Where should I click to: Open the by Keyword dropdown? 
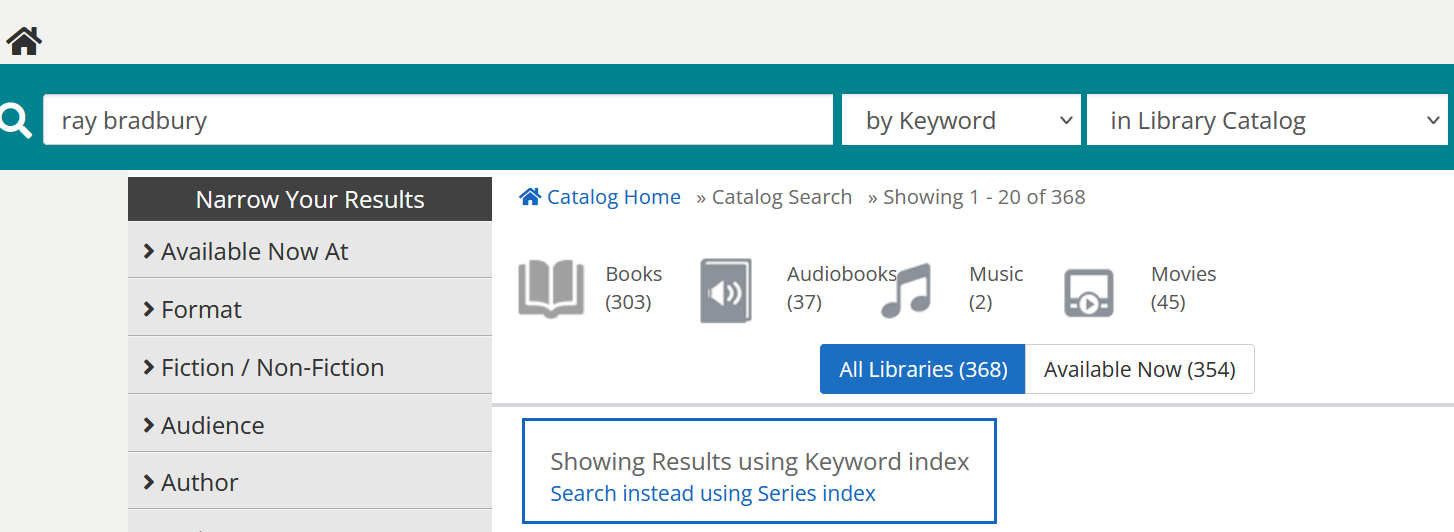[x=961, y=120]
